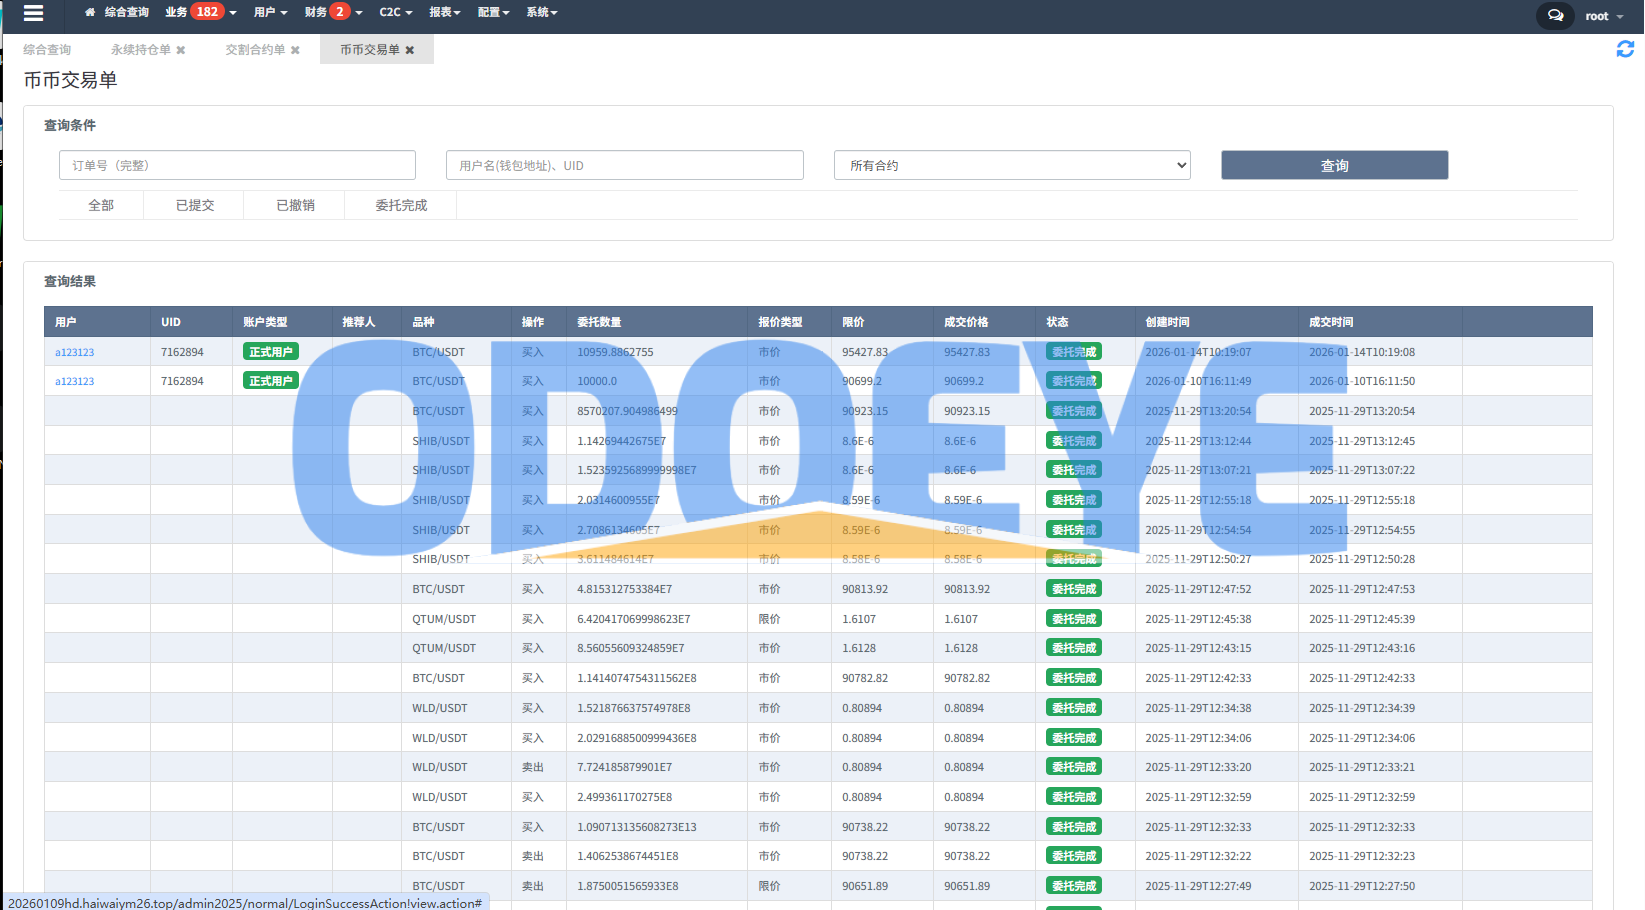Click the blue refresh icon
This screenshot has width=1645, height=910.
click(x=1625, y=49)
